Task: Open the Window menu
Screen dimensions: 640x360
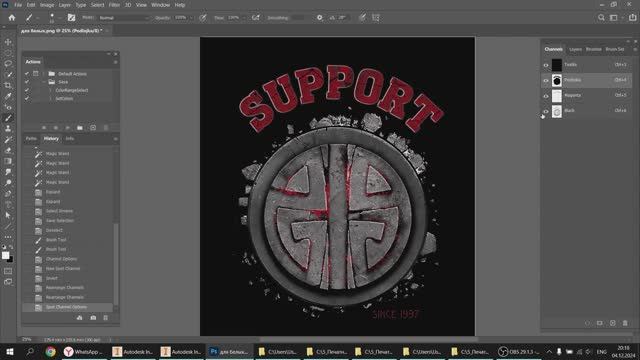Action: 160,5
